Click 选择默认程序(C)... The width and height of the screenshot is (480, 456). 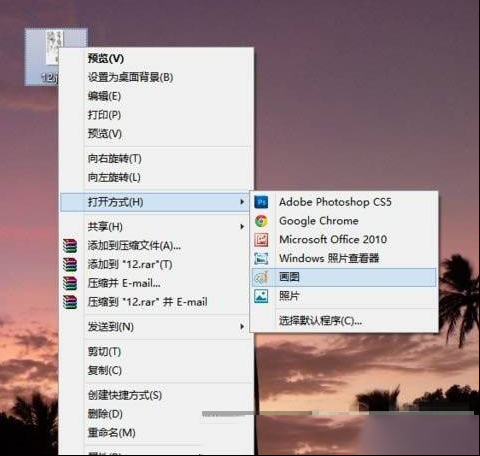pos(320,321)
